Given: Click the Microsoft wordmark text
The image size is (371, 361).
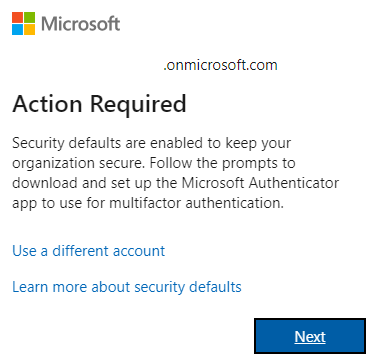Looking at the screenshot, I should point(80,24).
